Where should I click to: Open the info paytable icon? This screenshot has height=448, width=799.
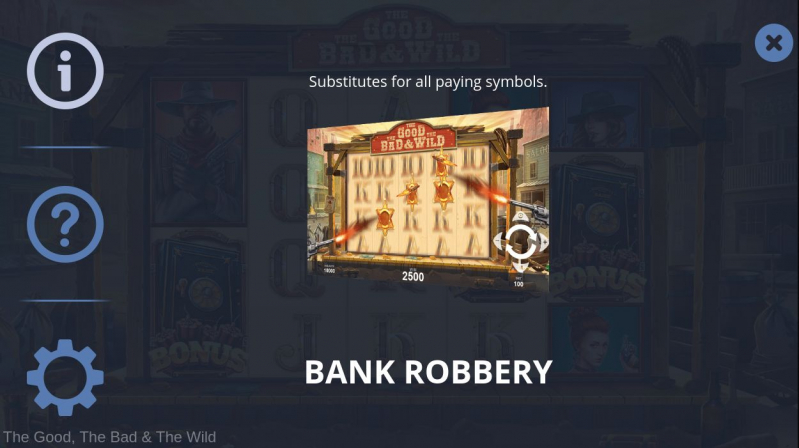tap(65, 71)
